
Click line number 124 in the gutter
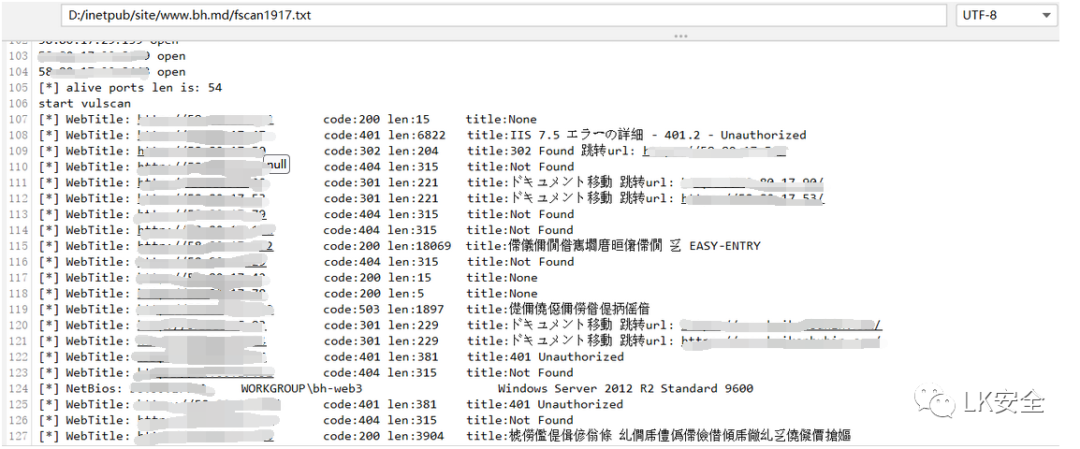[x=18, y=388]
